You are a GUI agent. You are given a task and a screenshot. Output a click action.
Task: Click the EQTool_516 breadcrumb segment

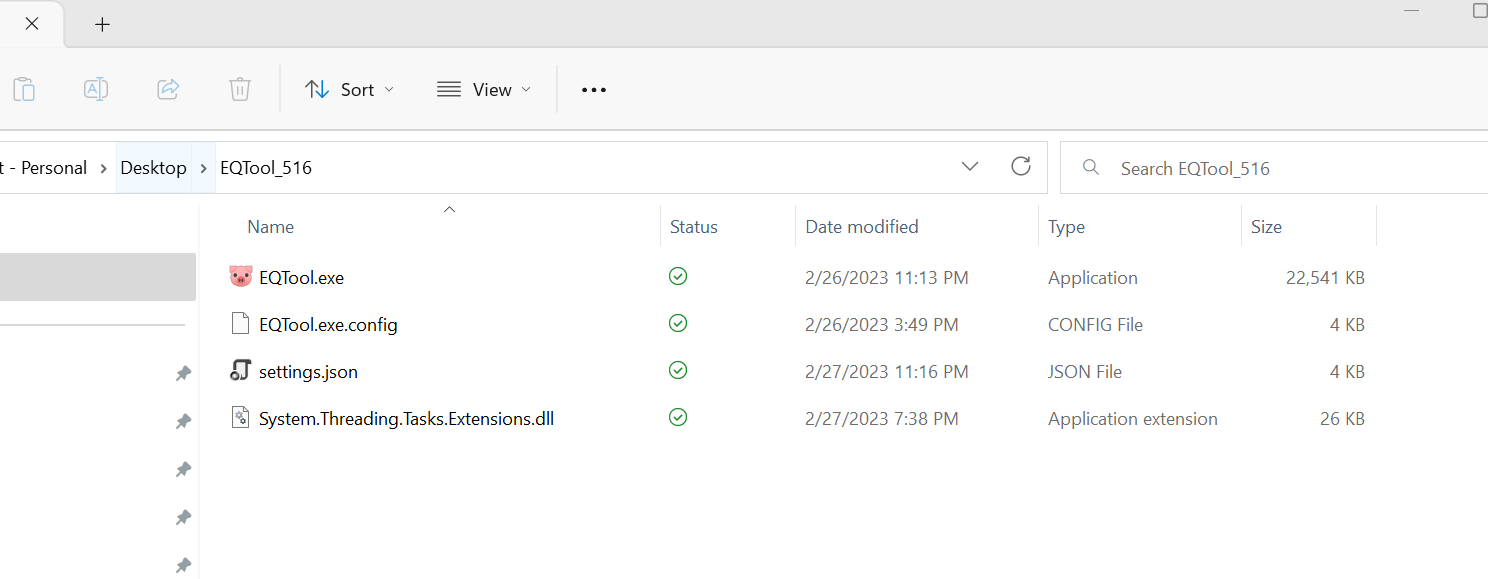[266, 168]
